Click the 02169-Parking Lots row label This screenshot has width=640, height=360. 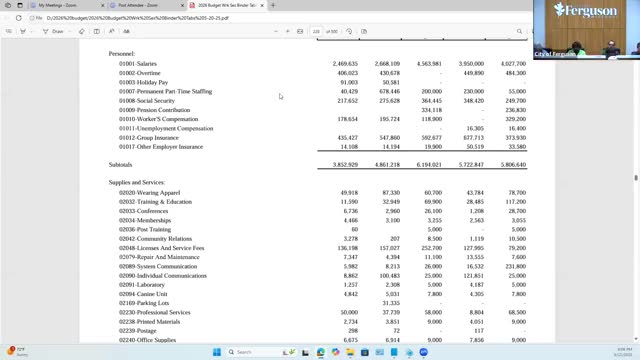[144, 303]
